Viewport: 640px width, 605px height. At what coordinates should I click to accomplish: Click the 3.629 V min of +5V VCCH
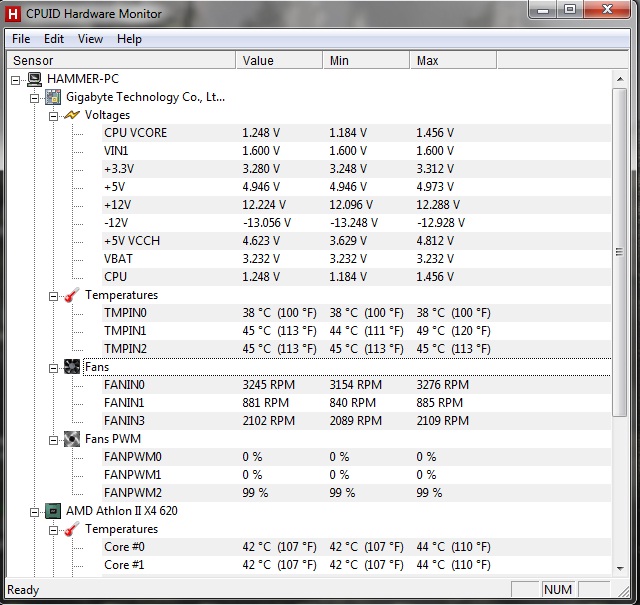(x=348, y=241)
